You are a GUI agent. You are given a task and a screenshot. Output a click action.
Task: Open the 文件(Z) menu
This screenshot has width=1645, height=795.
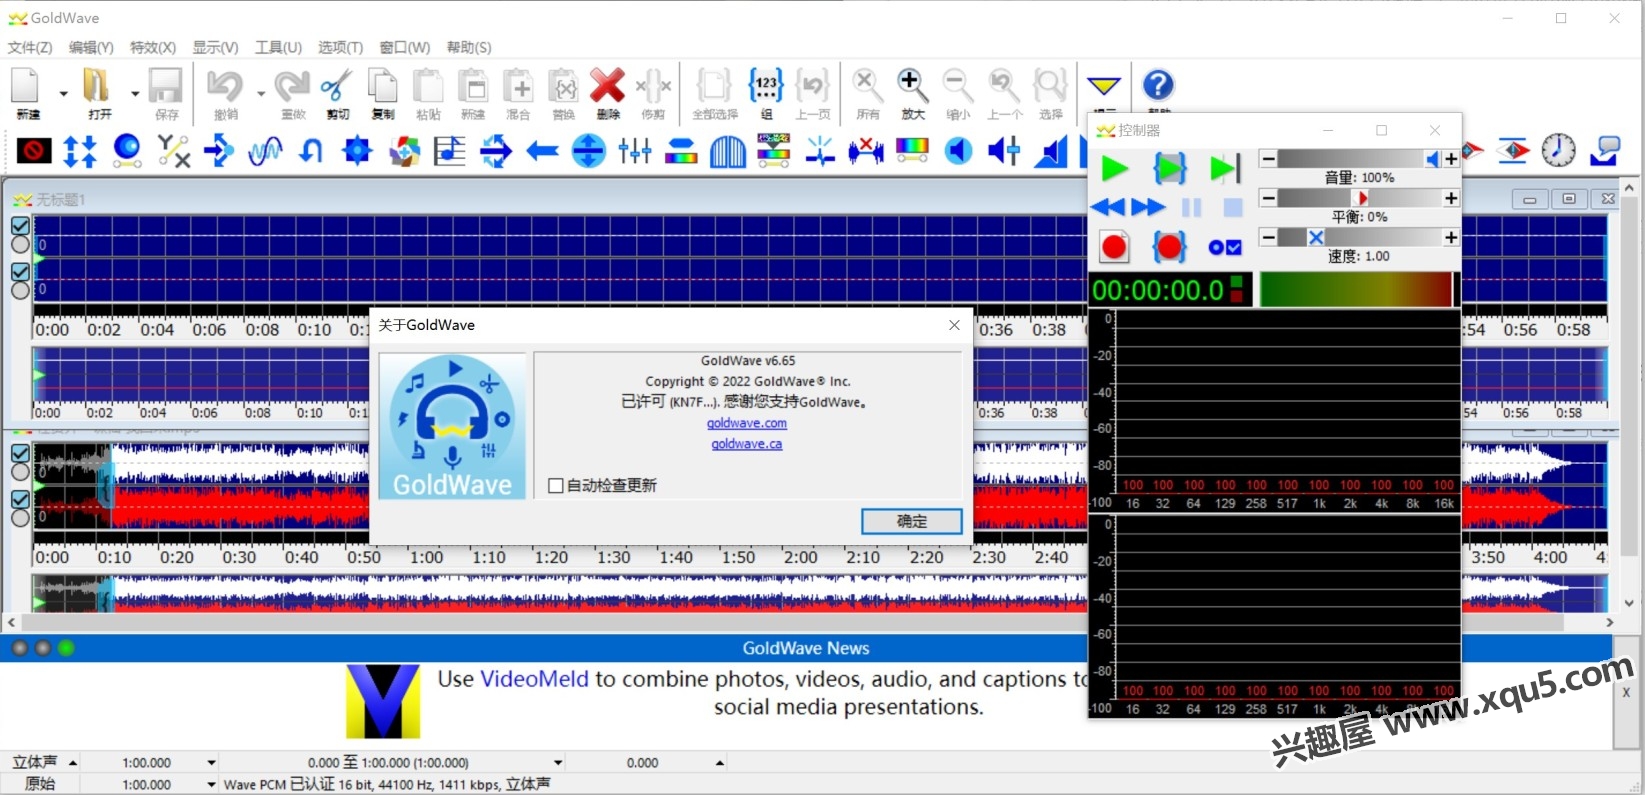(30, 47)
